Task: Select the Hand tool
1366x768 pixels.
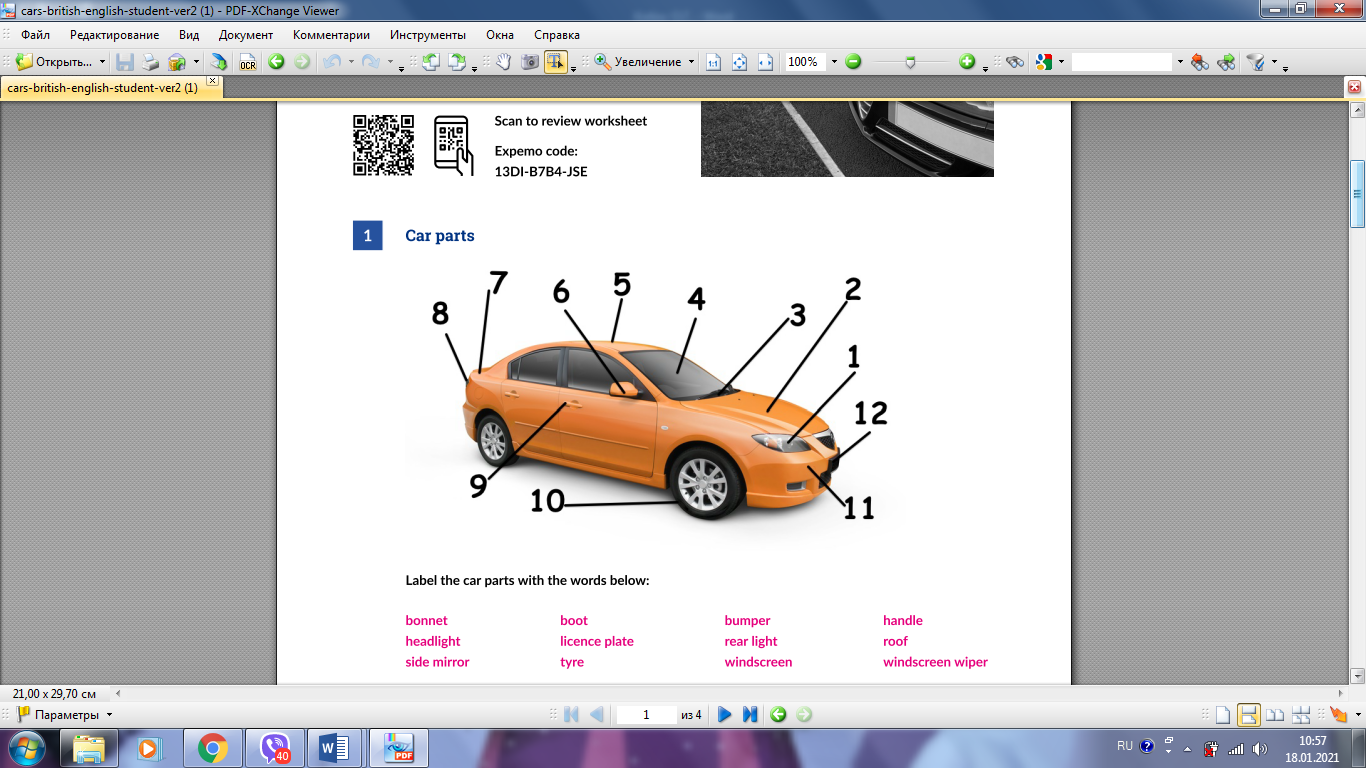Action: [x=503, y=62]
